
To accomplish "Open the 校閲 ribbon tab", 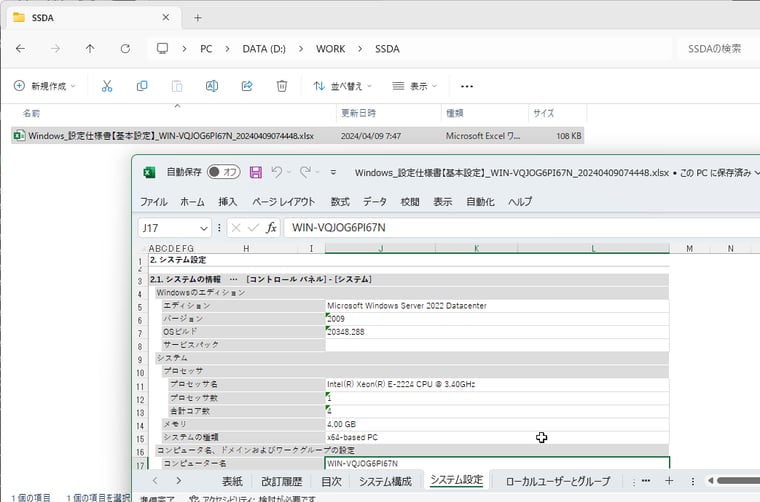I will tap(410, 202).
